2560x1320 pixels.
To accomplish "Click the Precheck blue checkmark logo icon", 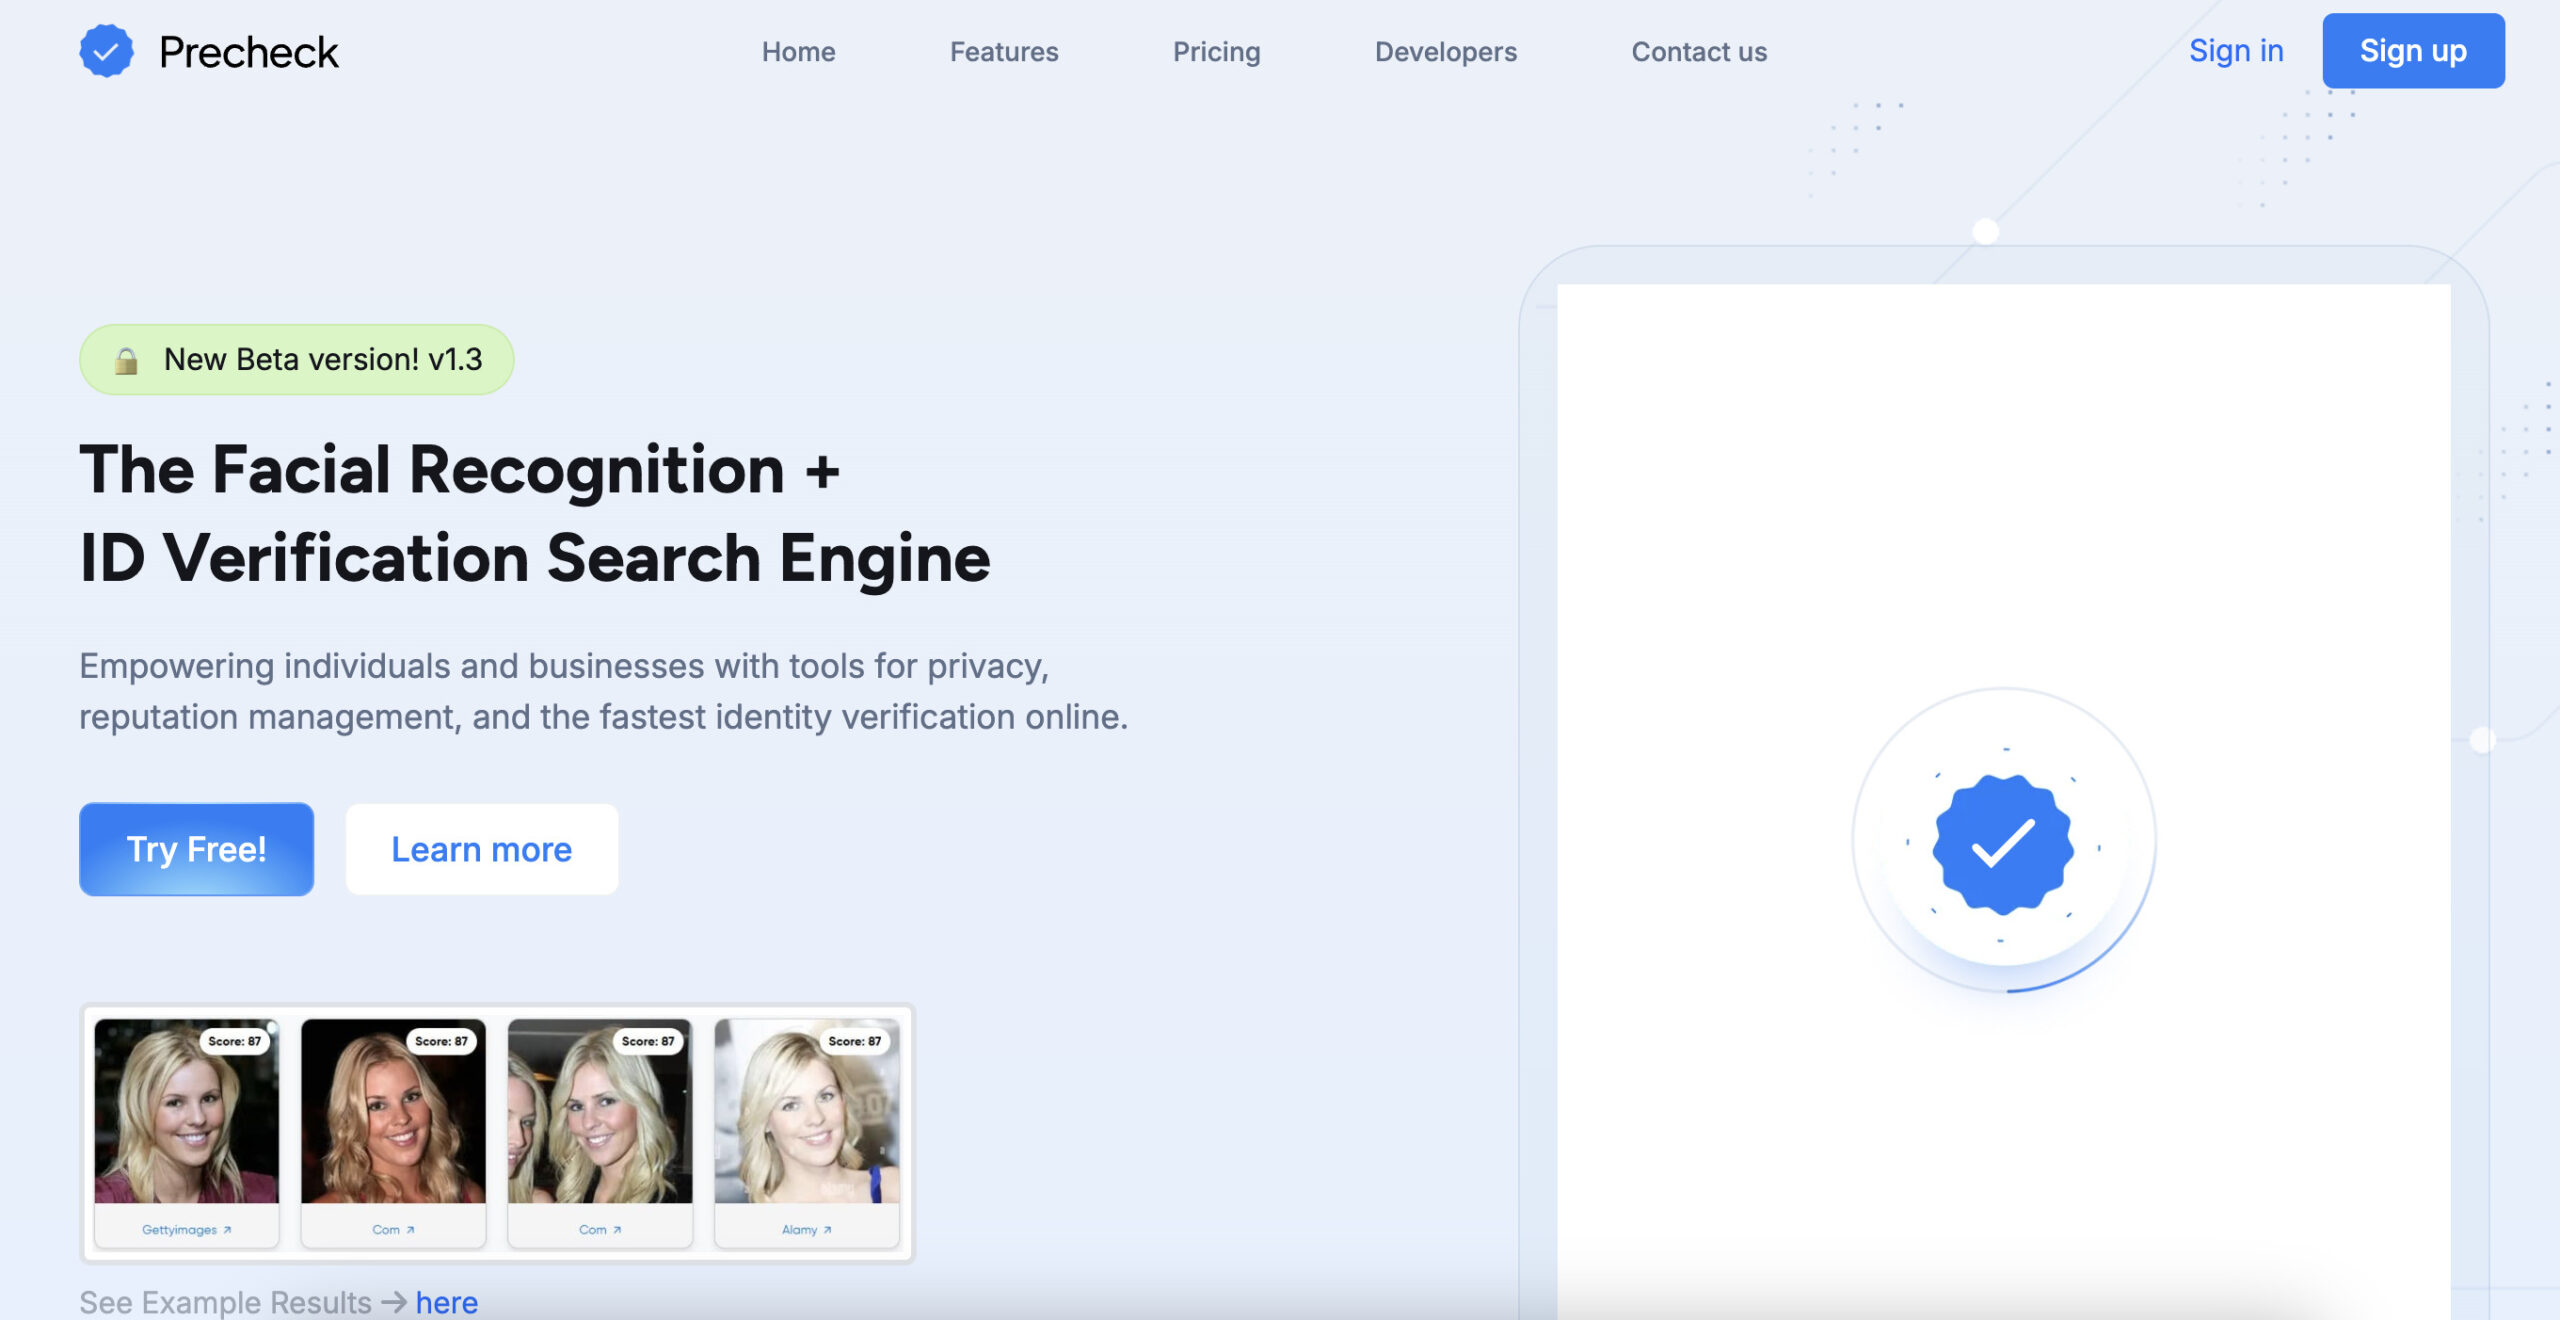I will tap(106, 51).
